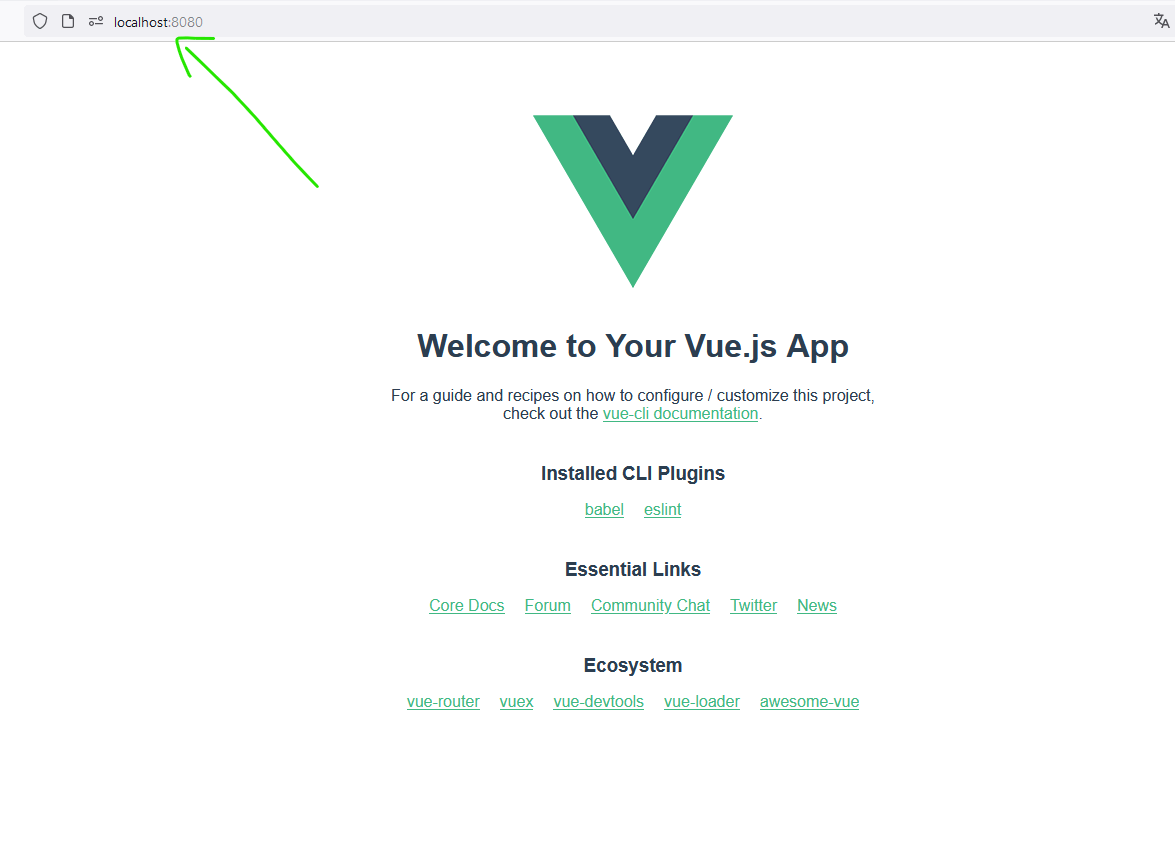Open the News link
This screenshot has height=854, width=1175.
[x=817, y=605]
